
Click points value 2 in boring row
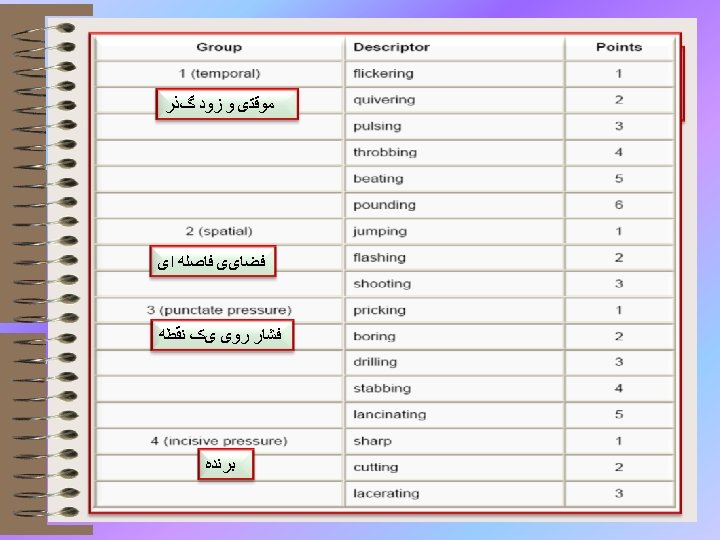coord(619,336)
